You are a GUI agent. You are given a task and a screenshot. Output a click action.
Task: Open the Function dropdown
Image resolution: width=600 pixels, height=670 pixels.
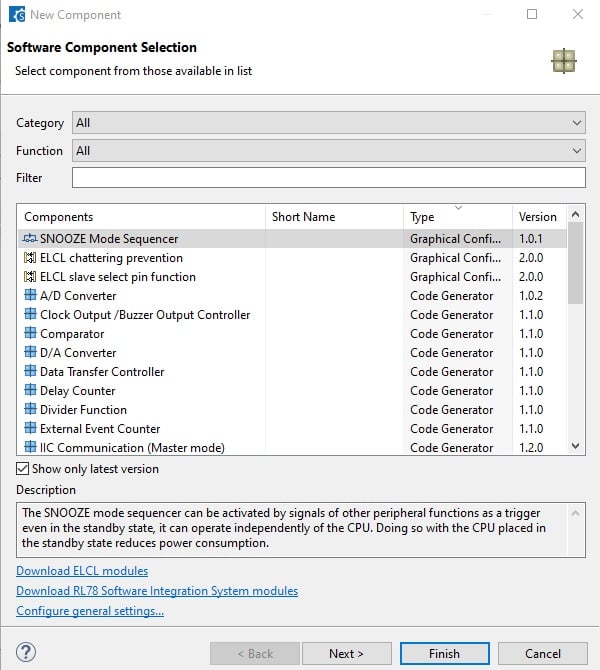[328, 151]
